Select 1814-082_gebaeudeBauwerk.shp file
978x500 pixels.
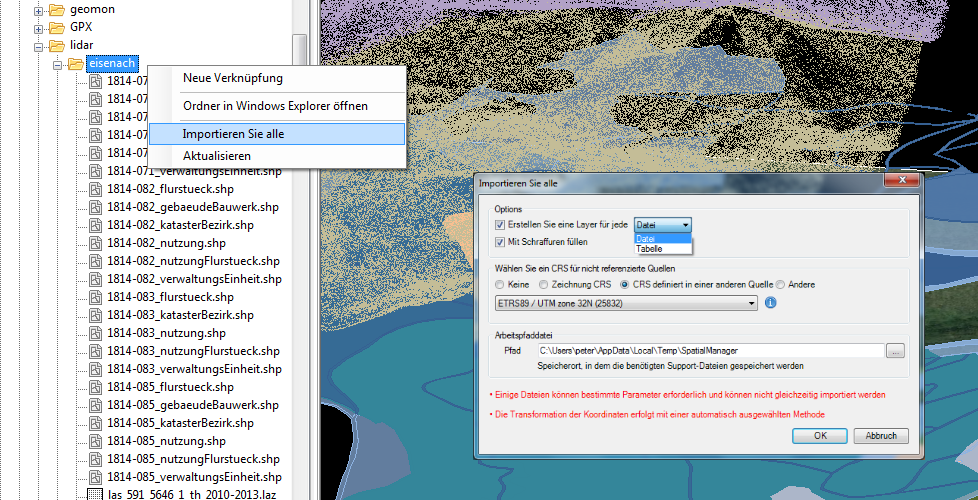[x=193, y=207]
